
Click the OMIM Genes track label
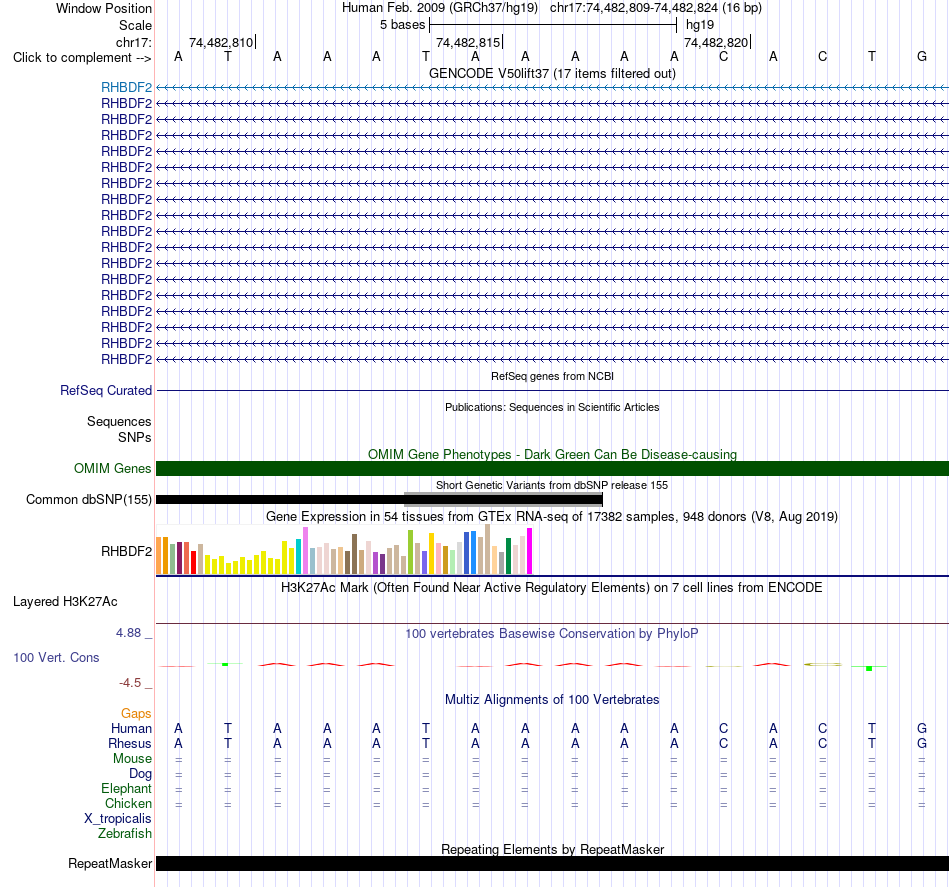[x=112, y=468]
